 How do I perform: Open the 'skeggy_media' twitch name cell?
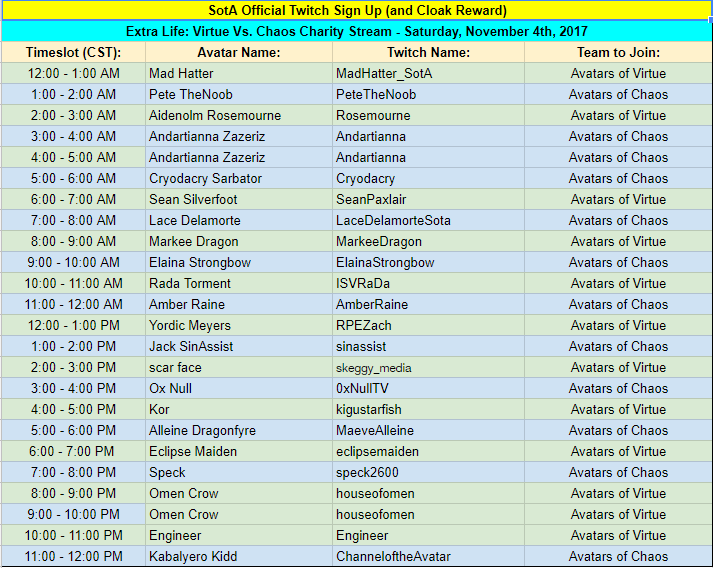[428, 367]
